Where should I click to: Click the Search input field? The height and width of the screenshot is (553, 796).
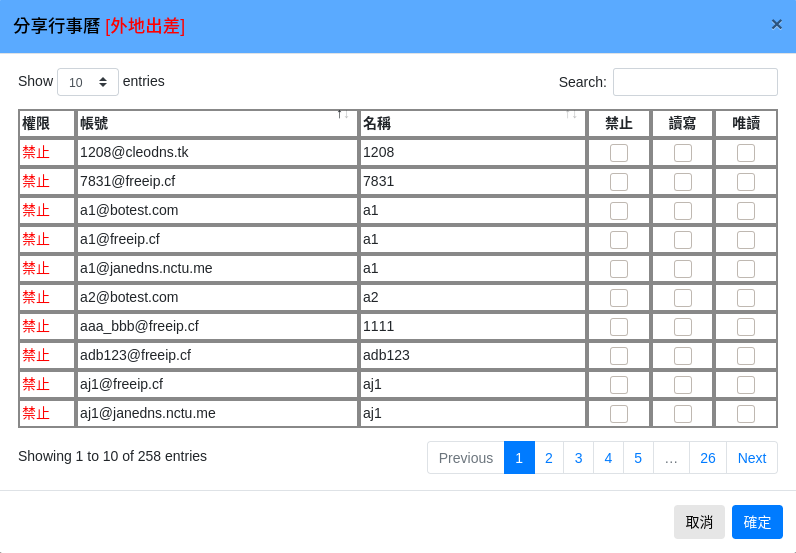(x=695, y=82)
